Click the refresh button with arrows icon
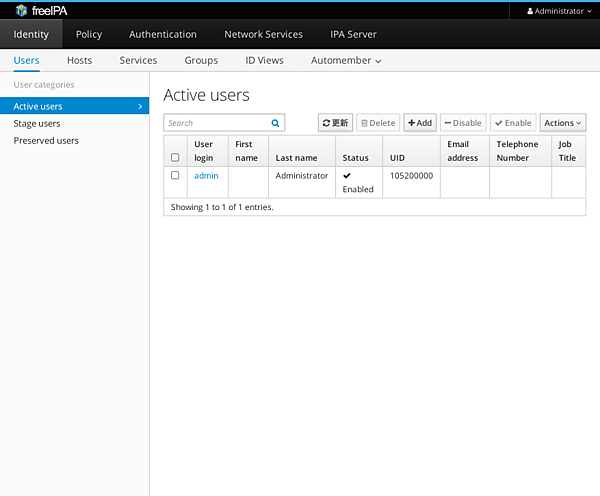 pos(335,123)
